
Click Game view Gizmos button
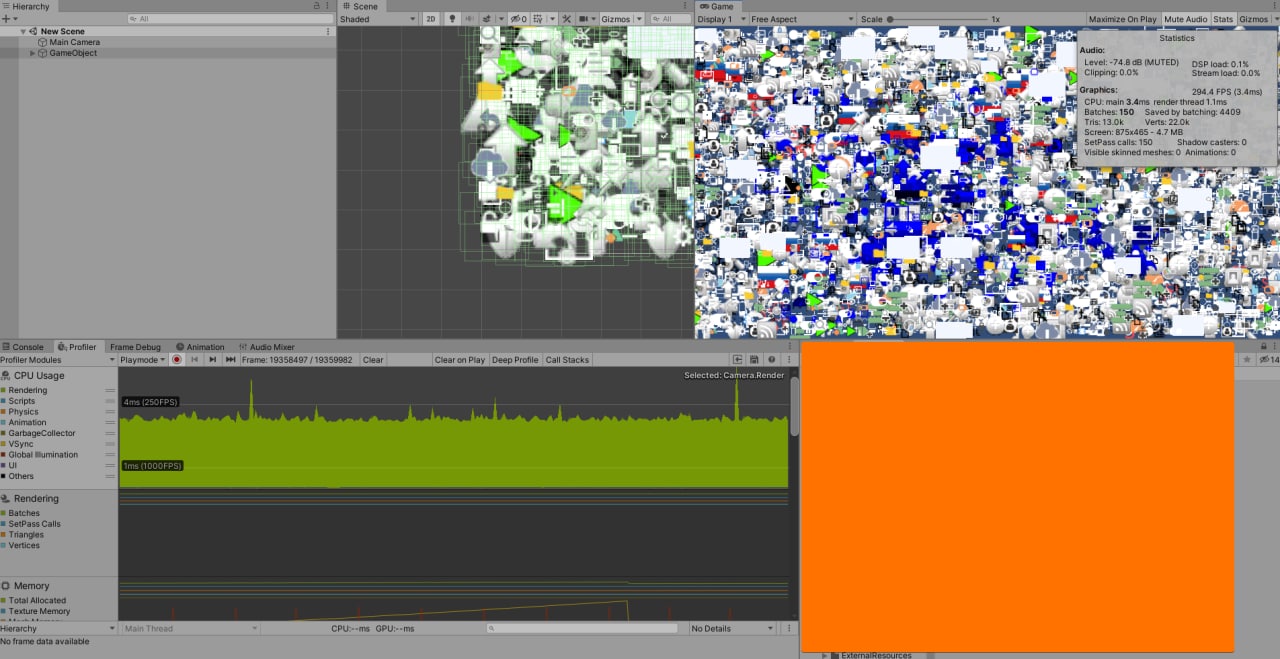1253,19
